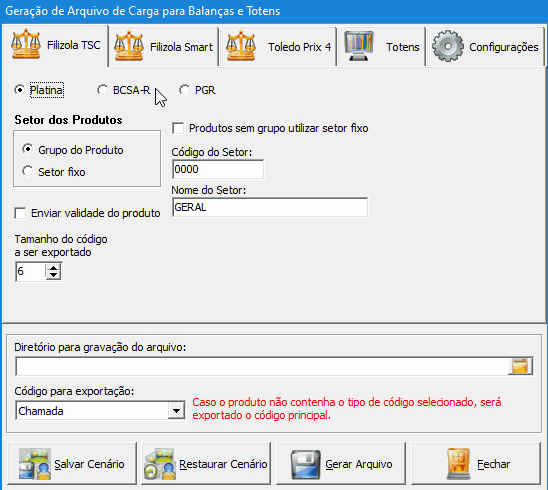Select the BCSA-R radio option
Image resolution: width=548 pixels, height=490 pixels.
click(x=102, y=90)
